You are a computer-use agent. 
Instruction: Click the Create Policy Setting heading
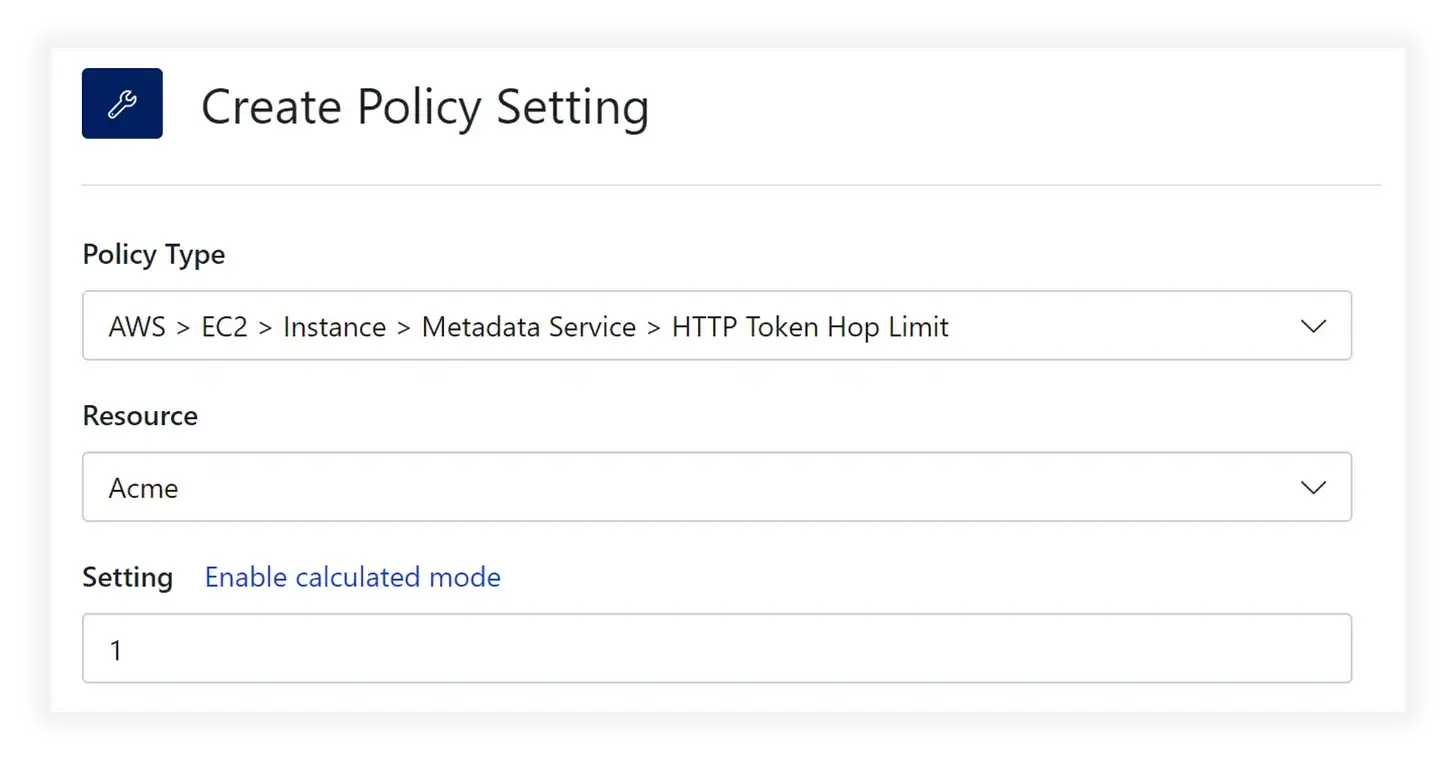pos(425,107)
